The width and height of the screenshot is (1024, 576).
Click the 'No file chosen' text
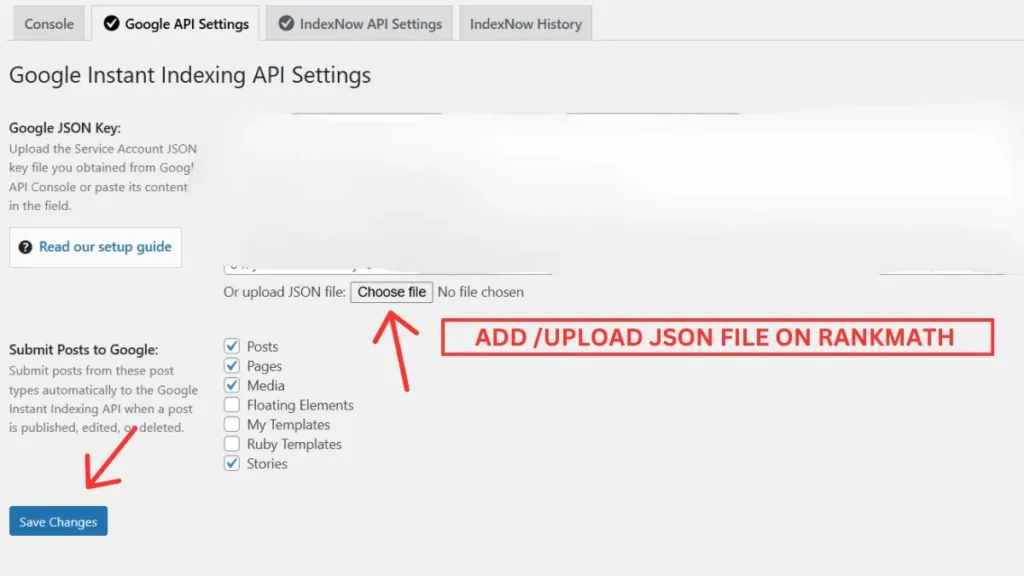481,292
